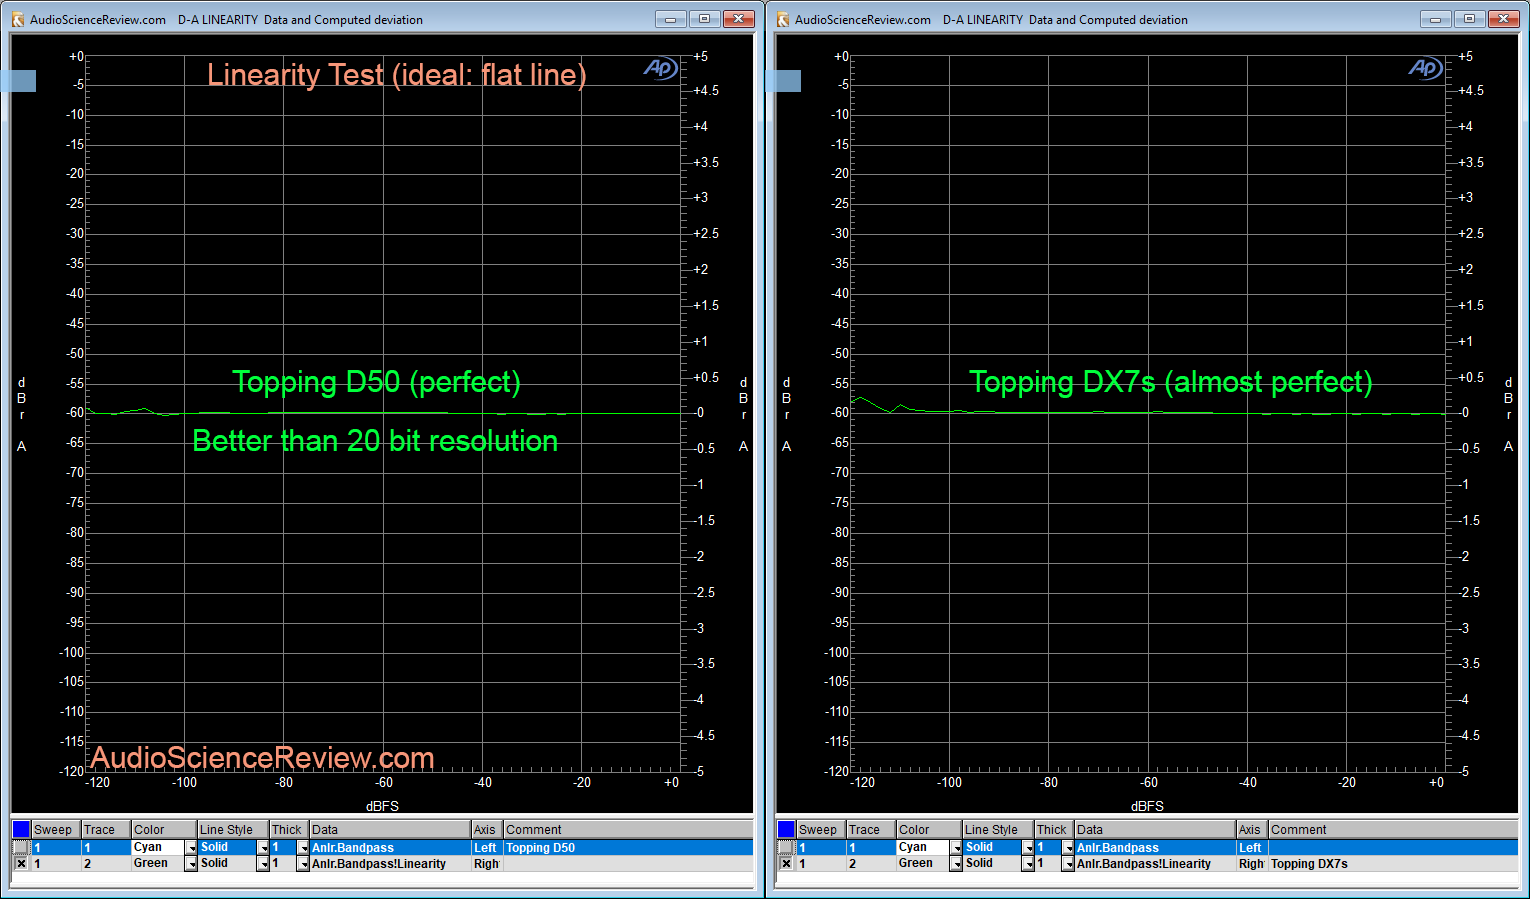Image resolution: width=1530 pixels, height=899 pixels.
Task: Open Cyan row Thick dropdown in left window
Action: coord(303,848)
